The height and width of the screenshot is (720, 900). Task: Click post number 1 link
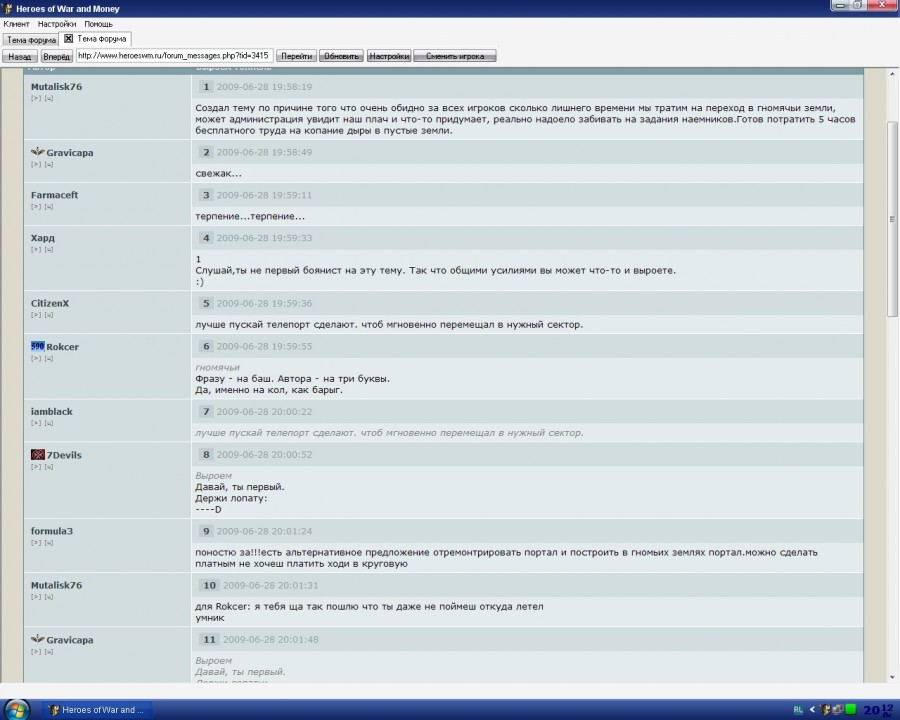pos(206,87)
